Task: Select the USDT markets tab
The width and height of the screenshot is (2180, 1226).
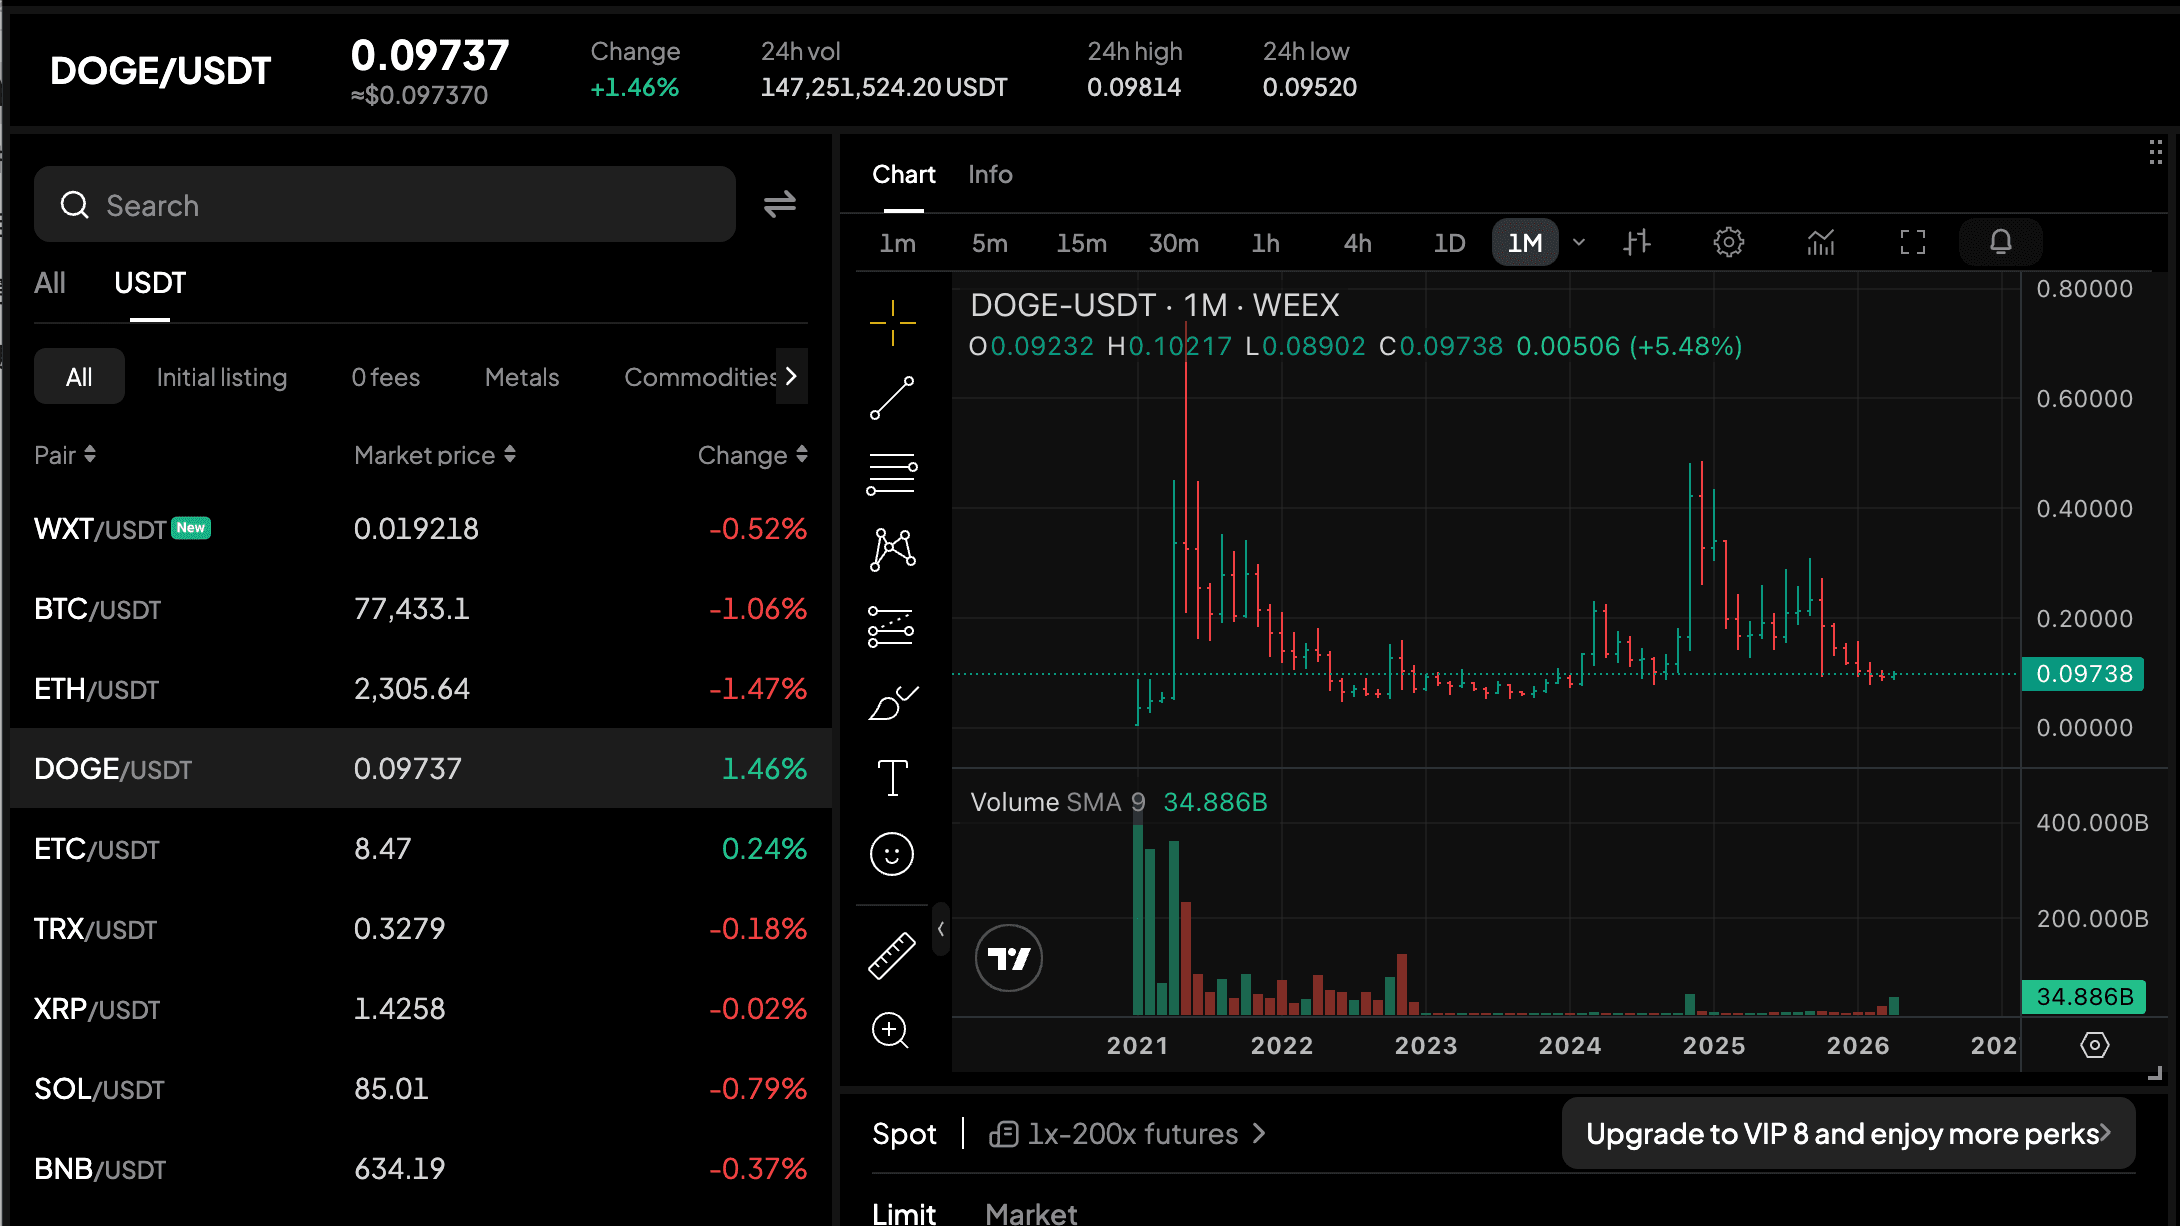Action: coord(150,283)
